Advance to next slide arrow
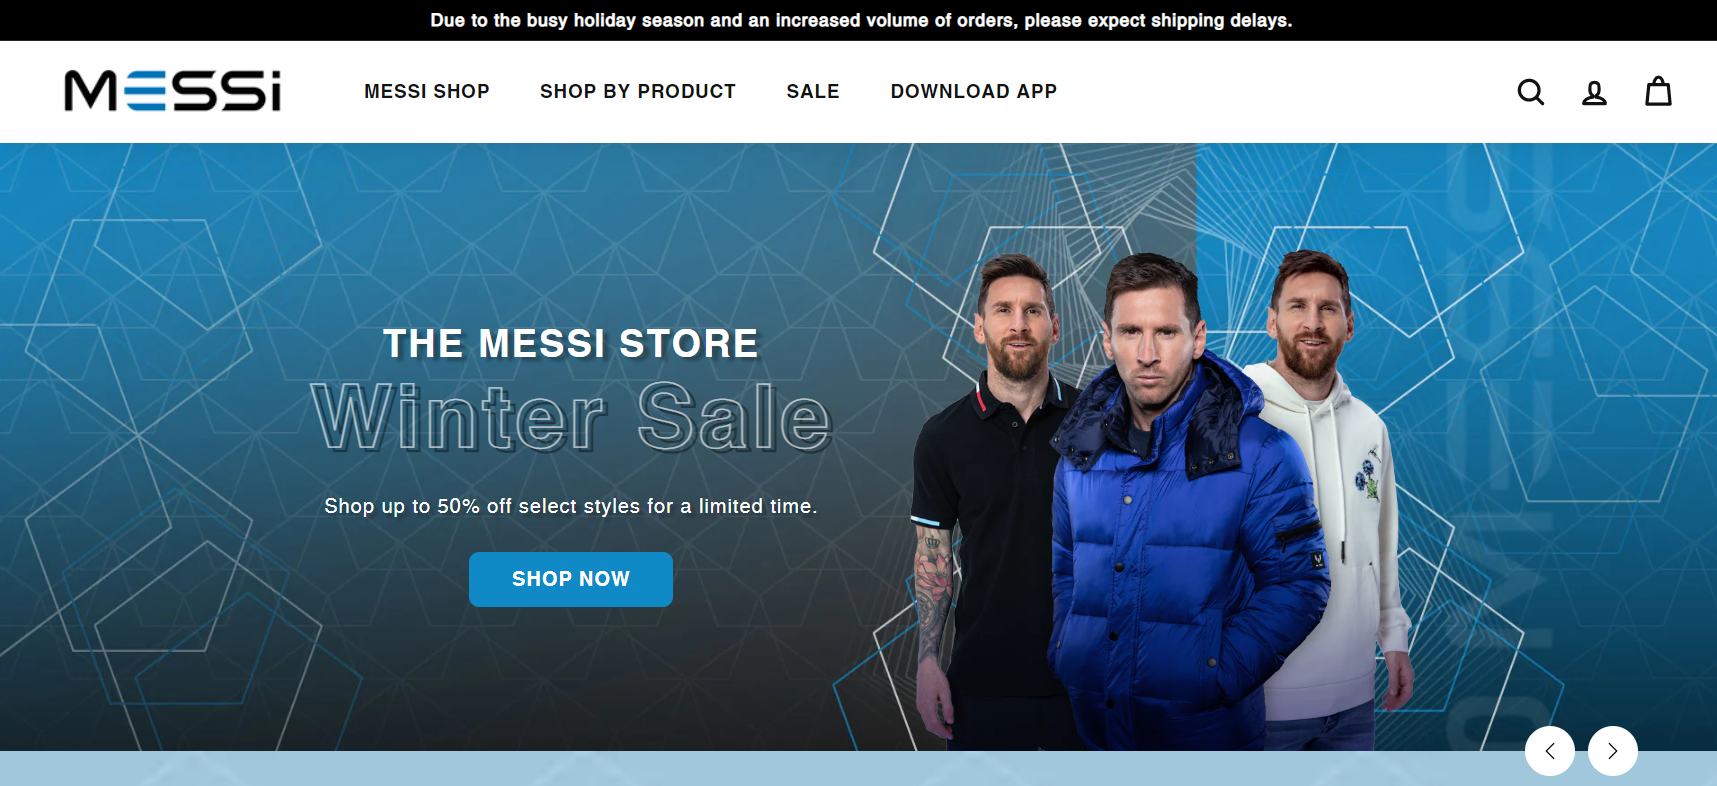Viewport: 1717px width, 786px height. tap(1613, 751)
